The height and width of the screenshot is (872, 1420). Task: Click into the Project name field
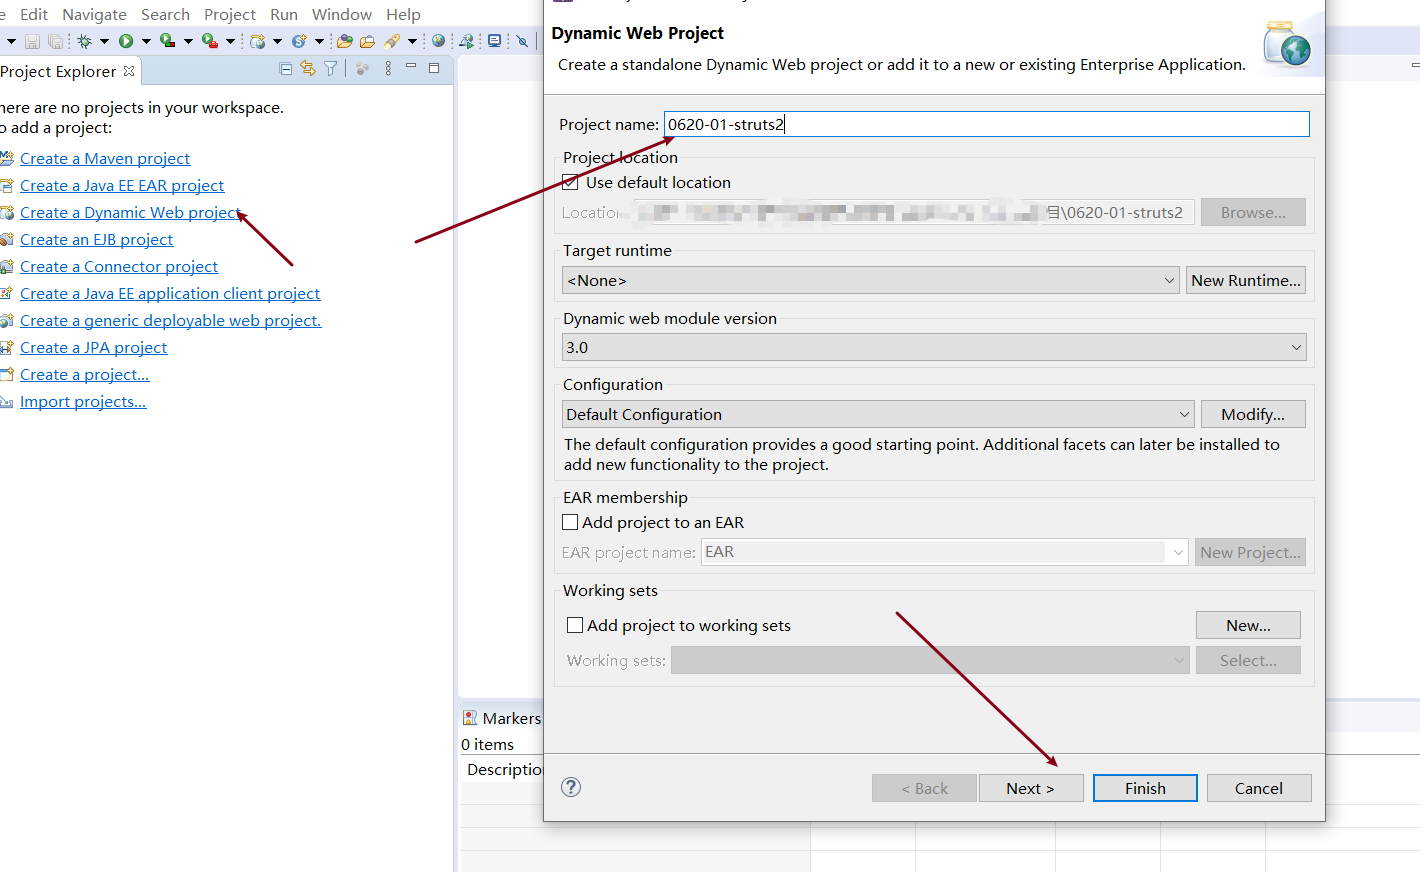tap(986, 124)
